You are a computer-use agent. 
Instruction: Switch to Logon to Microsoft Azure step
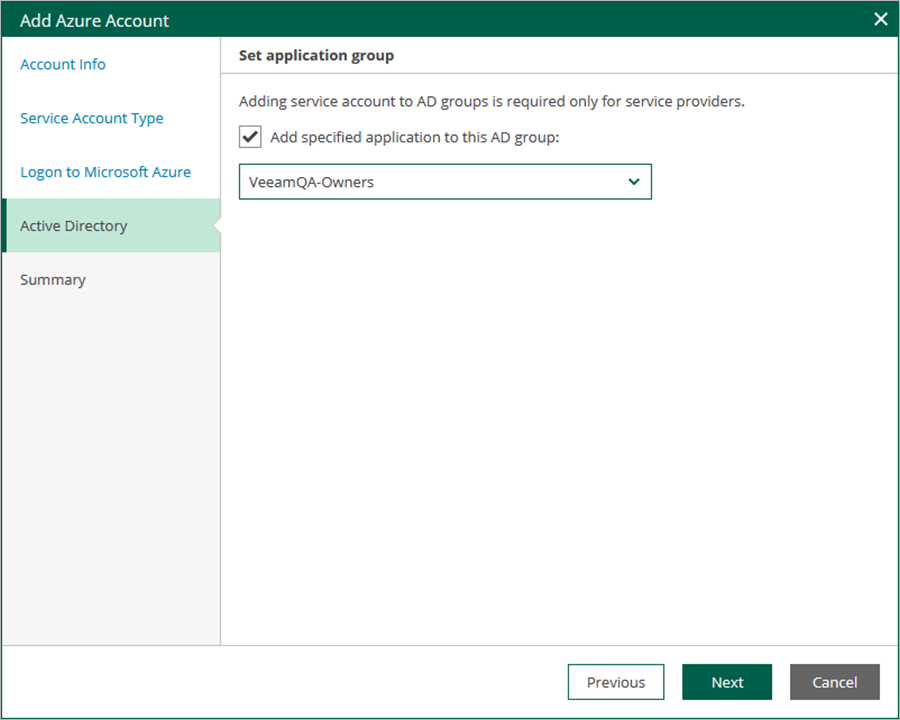(105, 172)
